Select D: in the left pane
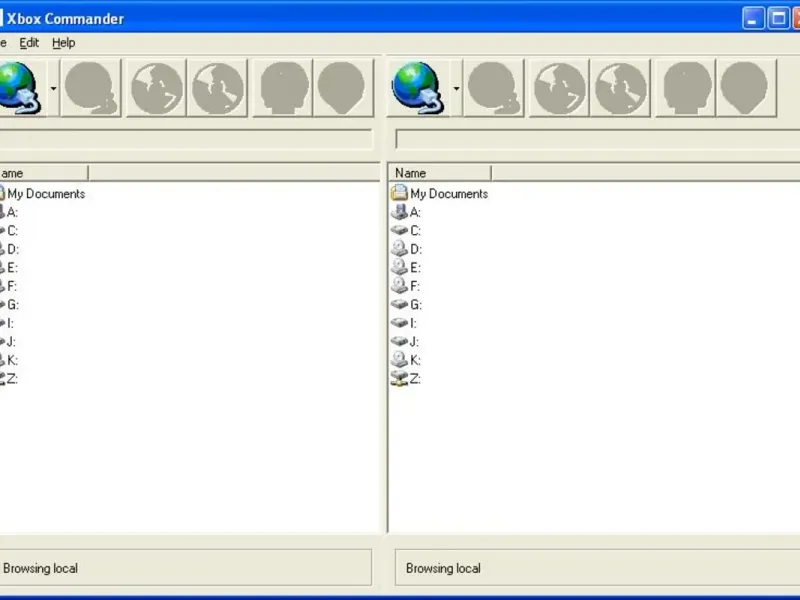The image size is (800, 600). 9,249
